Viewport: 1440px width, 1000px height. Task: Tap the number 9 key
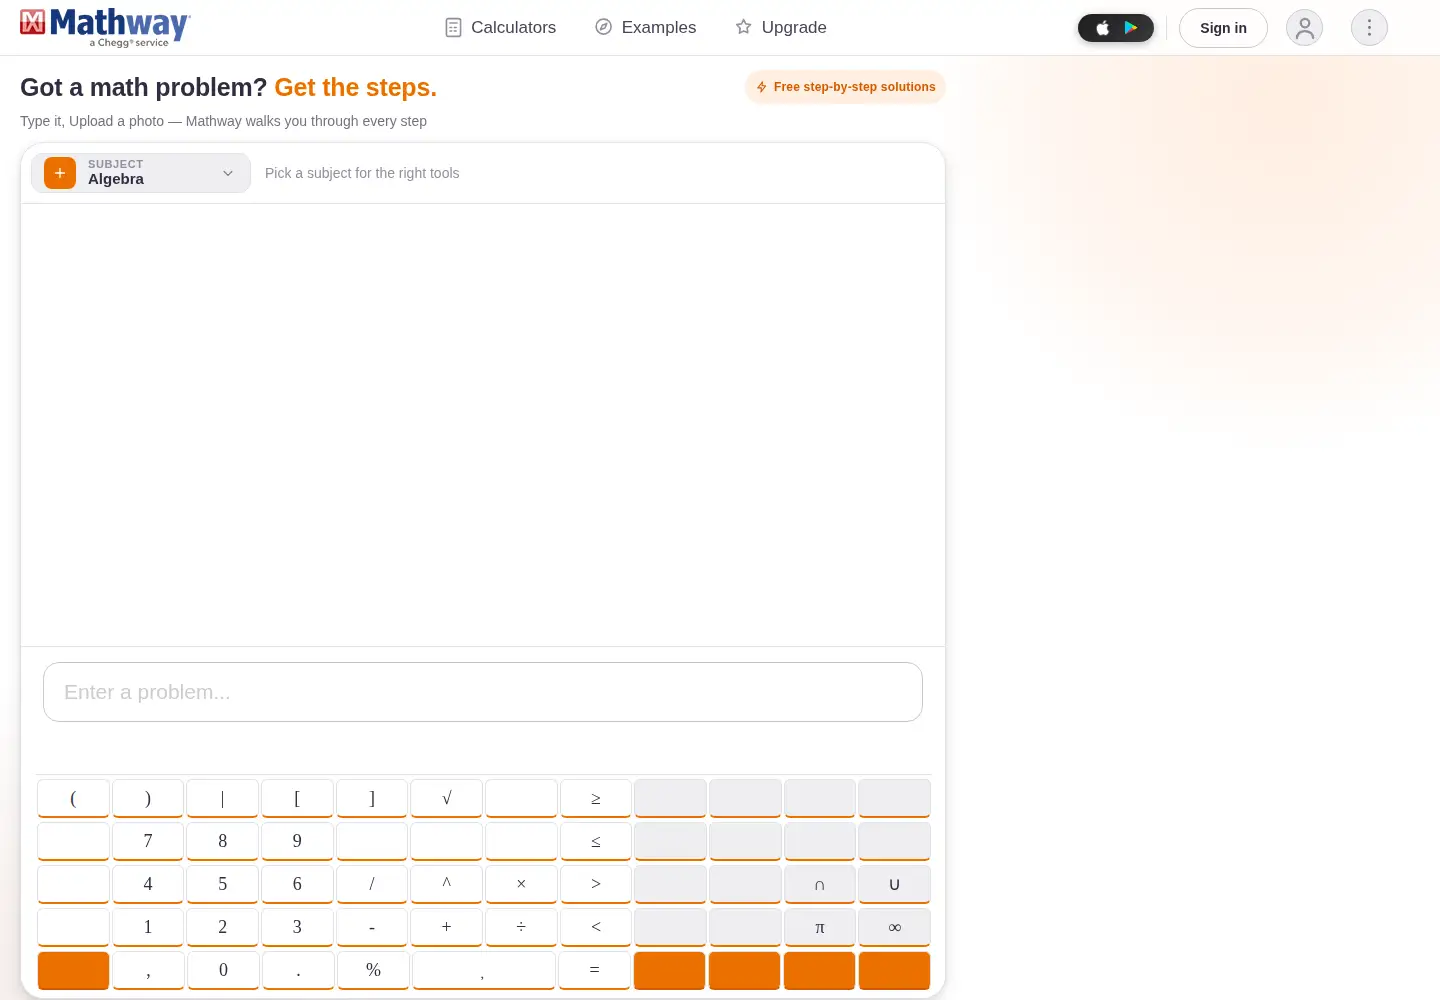click(297, 841)
